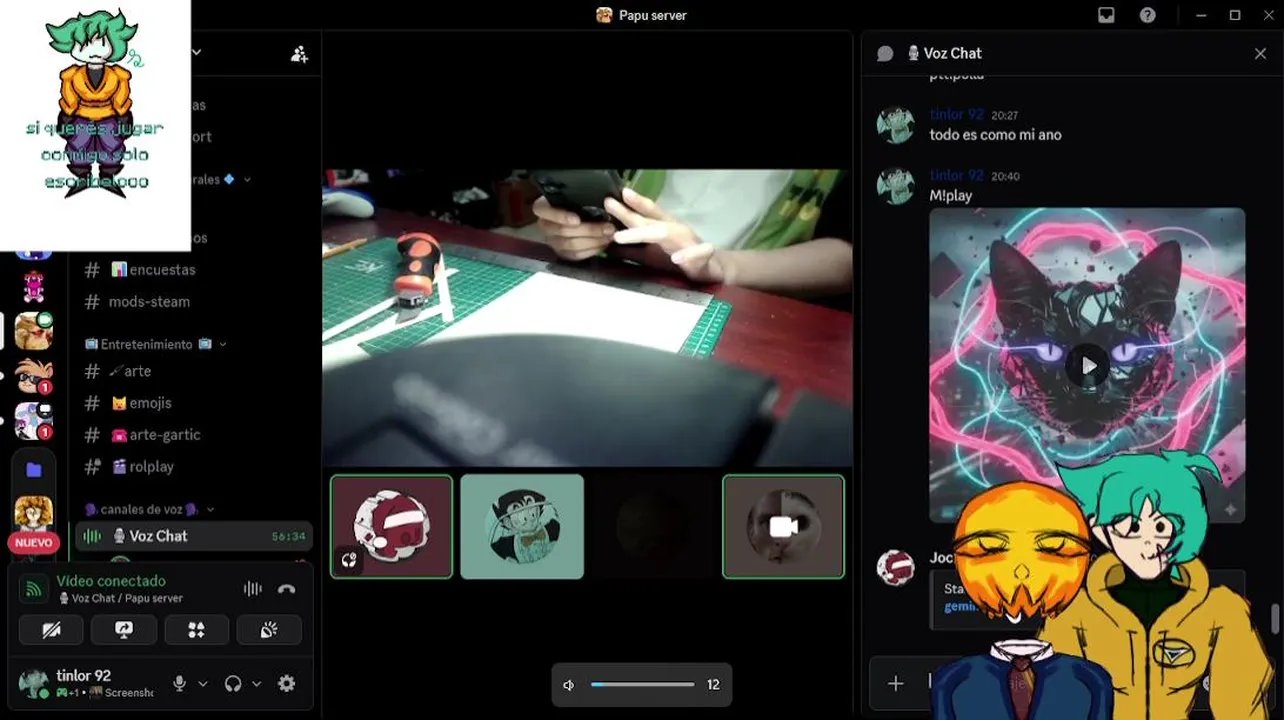The image size is (1284, 720).
Task: Open the activities launcher button
Action: click(196, 630)
